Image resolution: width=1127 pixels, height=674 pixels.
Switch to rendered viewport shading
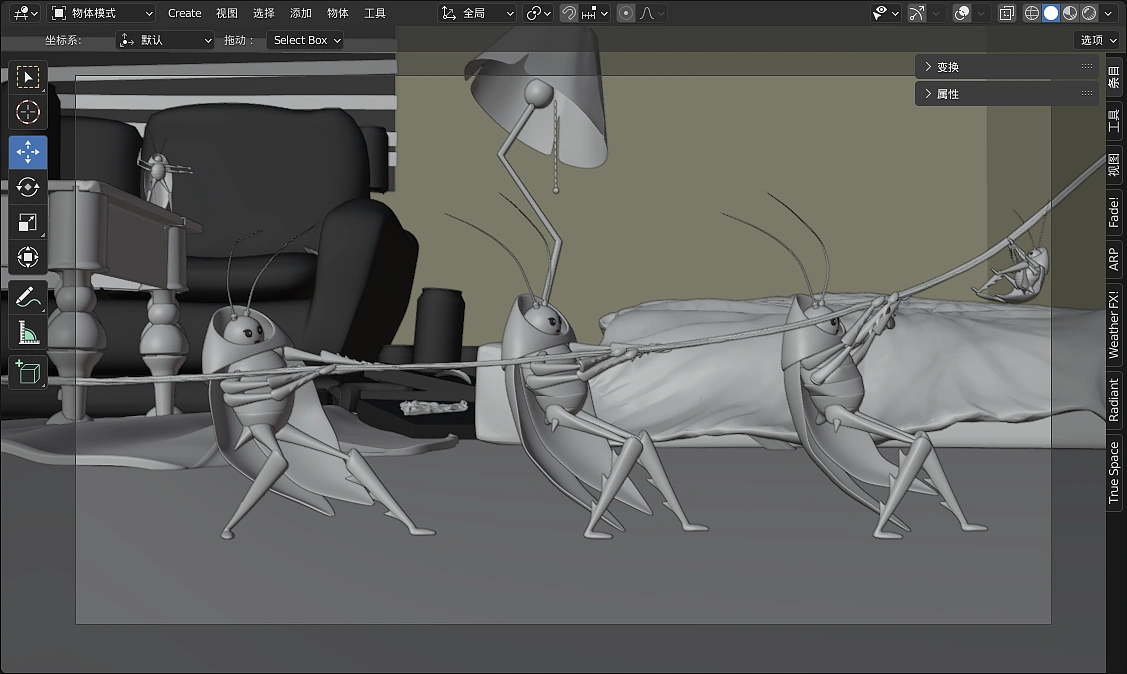pos(1089,13)
